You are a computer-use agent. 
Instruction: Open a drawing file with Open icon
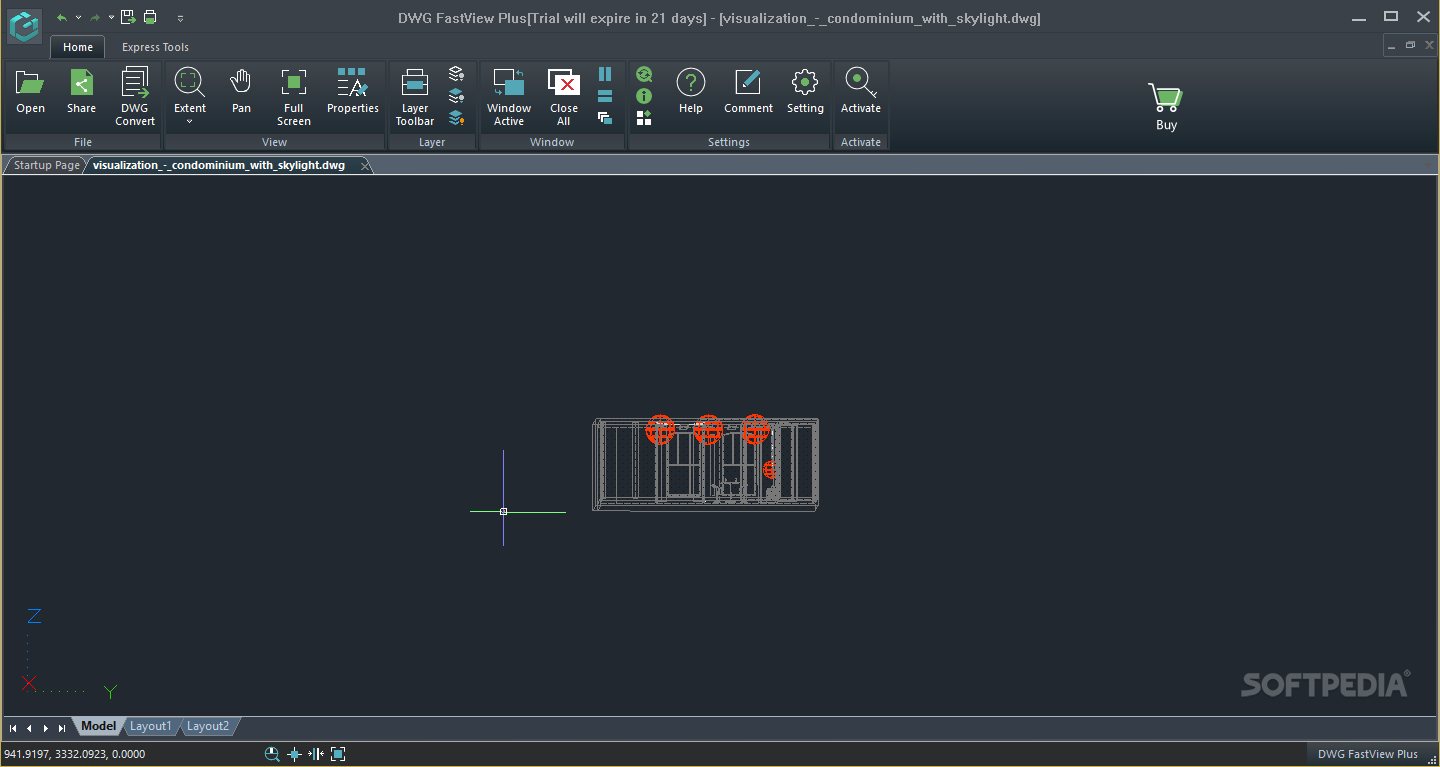pyautogui.click(x=31, y=92)
